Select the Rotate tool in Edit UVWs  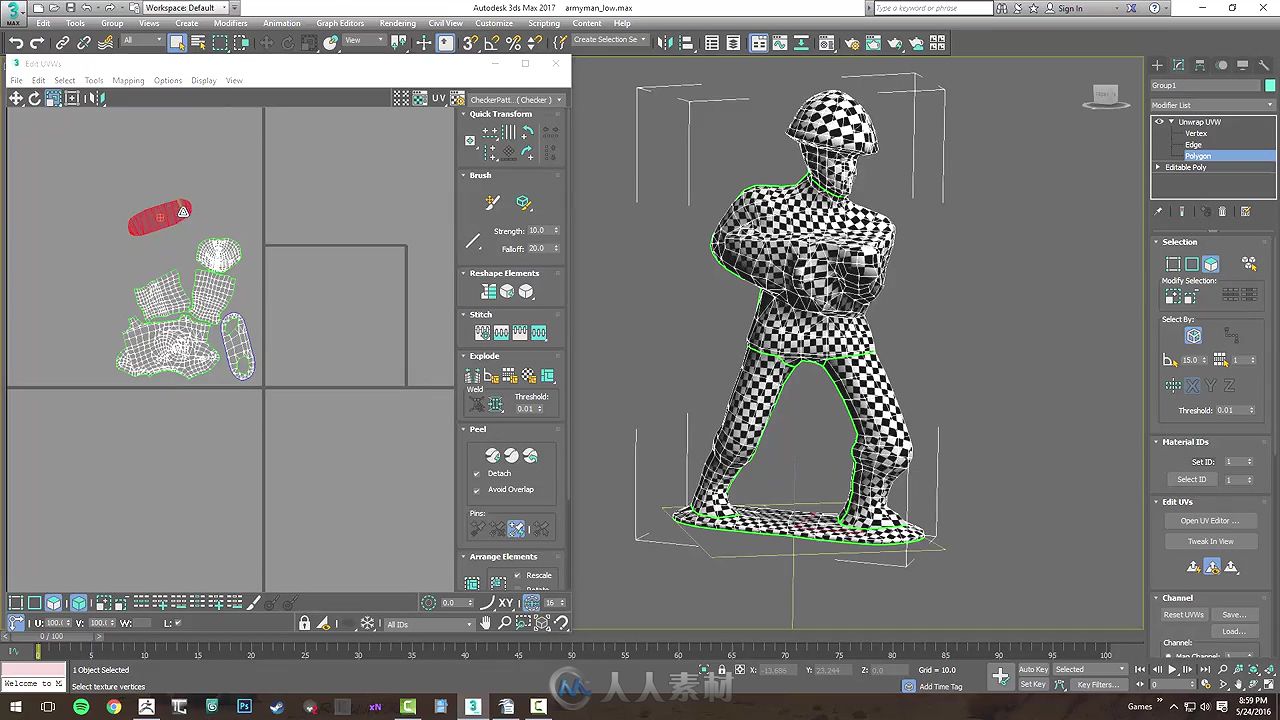click(x=34, y=98)
